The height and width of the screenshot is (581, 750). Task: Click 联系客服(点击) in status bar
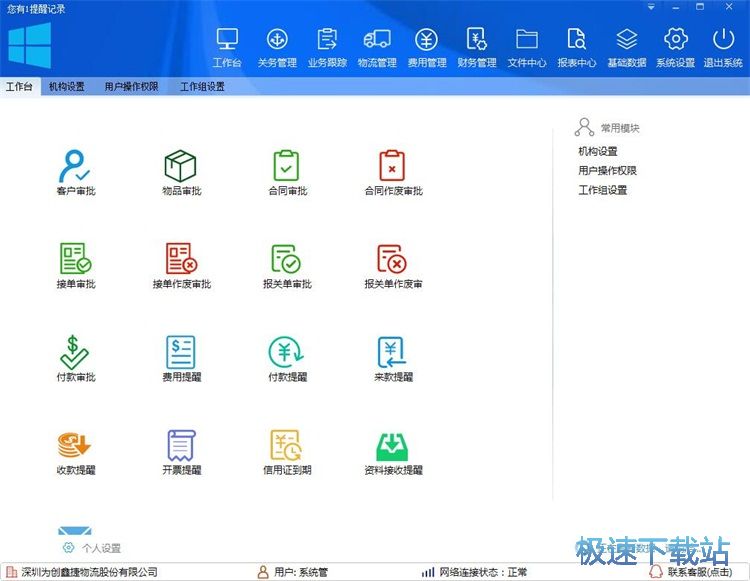point(700,572)
